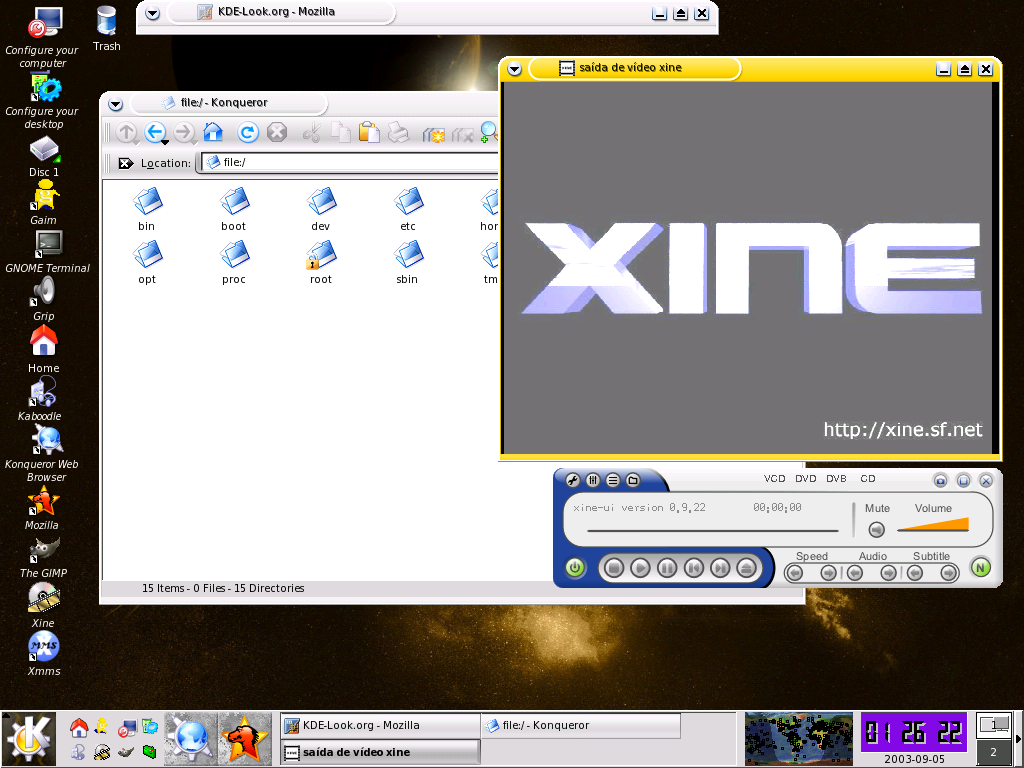
Task: Click the xine setup wrench icon
Action: 573,481
